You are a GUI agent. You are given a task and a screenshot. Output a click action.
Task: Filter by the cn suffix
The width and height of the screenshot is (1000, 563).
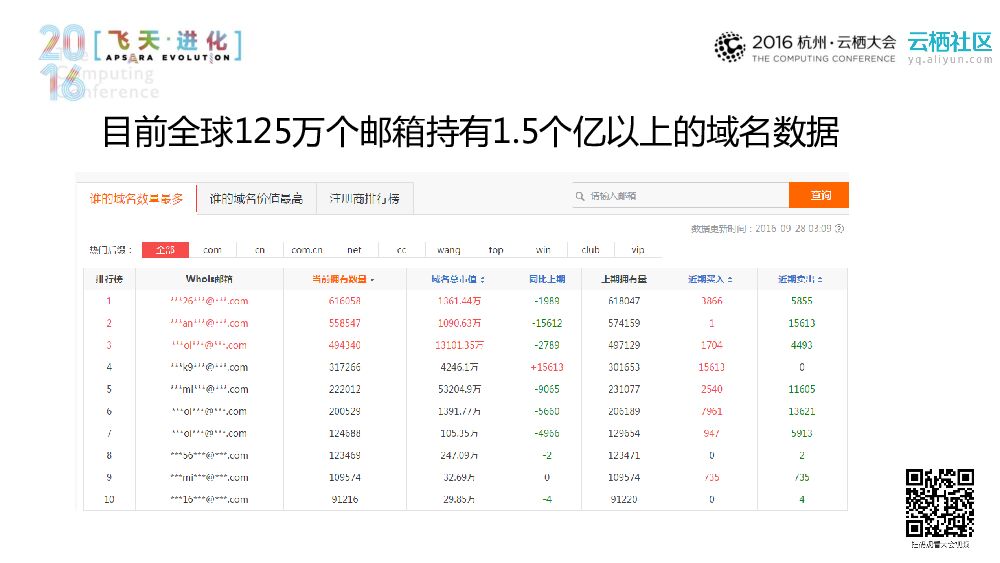[260, 250]
